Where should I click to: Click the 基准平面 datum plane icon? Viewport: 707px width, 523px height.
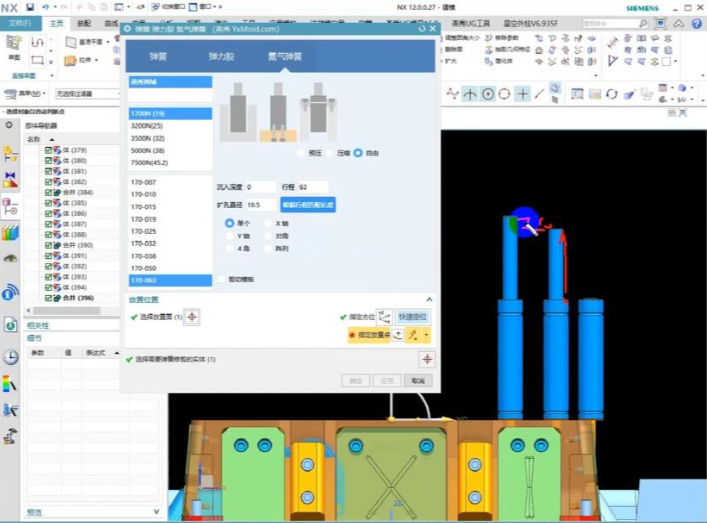(x=71, y=42)
